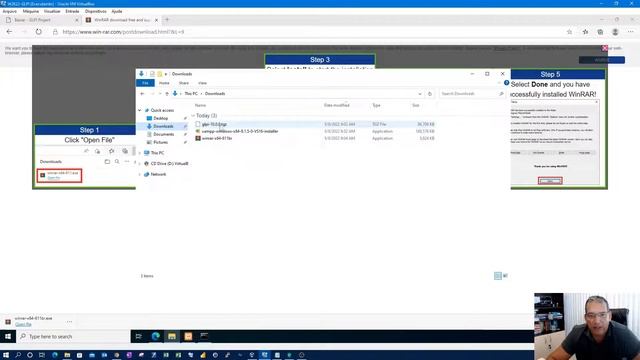This screenshot has width=640, height=360.
Task: Open the Dispositivos menu in VirtualBox
Action: pos(96,11)
